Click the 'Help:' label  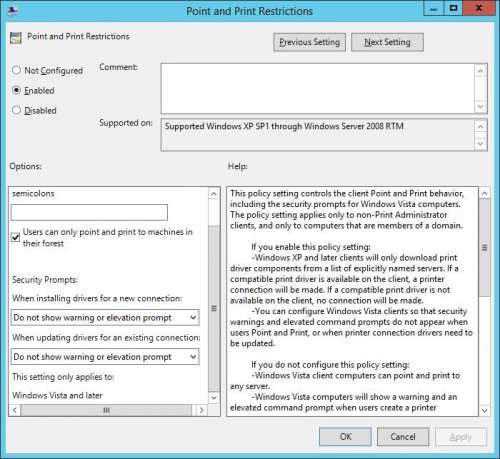coord(238,166)
